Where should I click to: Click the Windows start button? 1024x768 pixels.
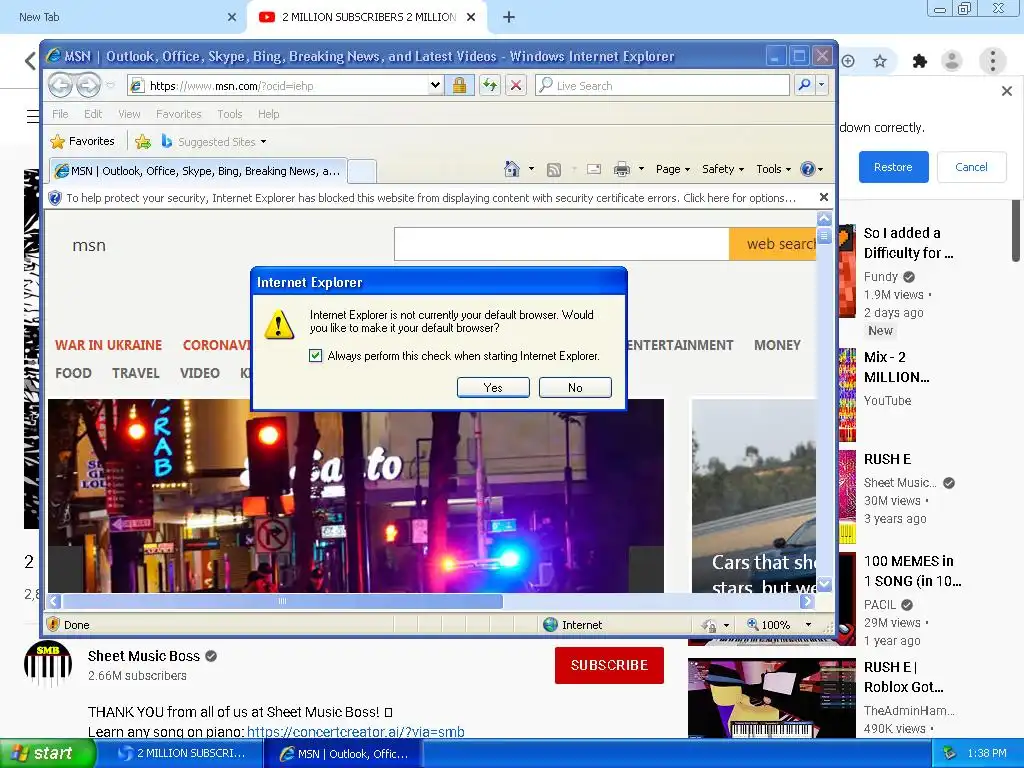coord(48,753)
